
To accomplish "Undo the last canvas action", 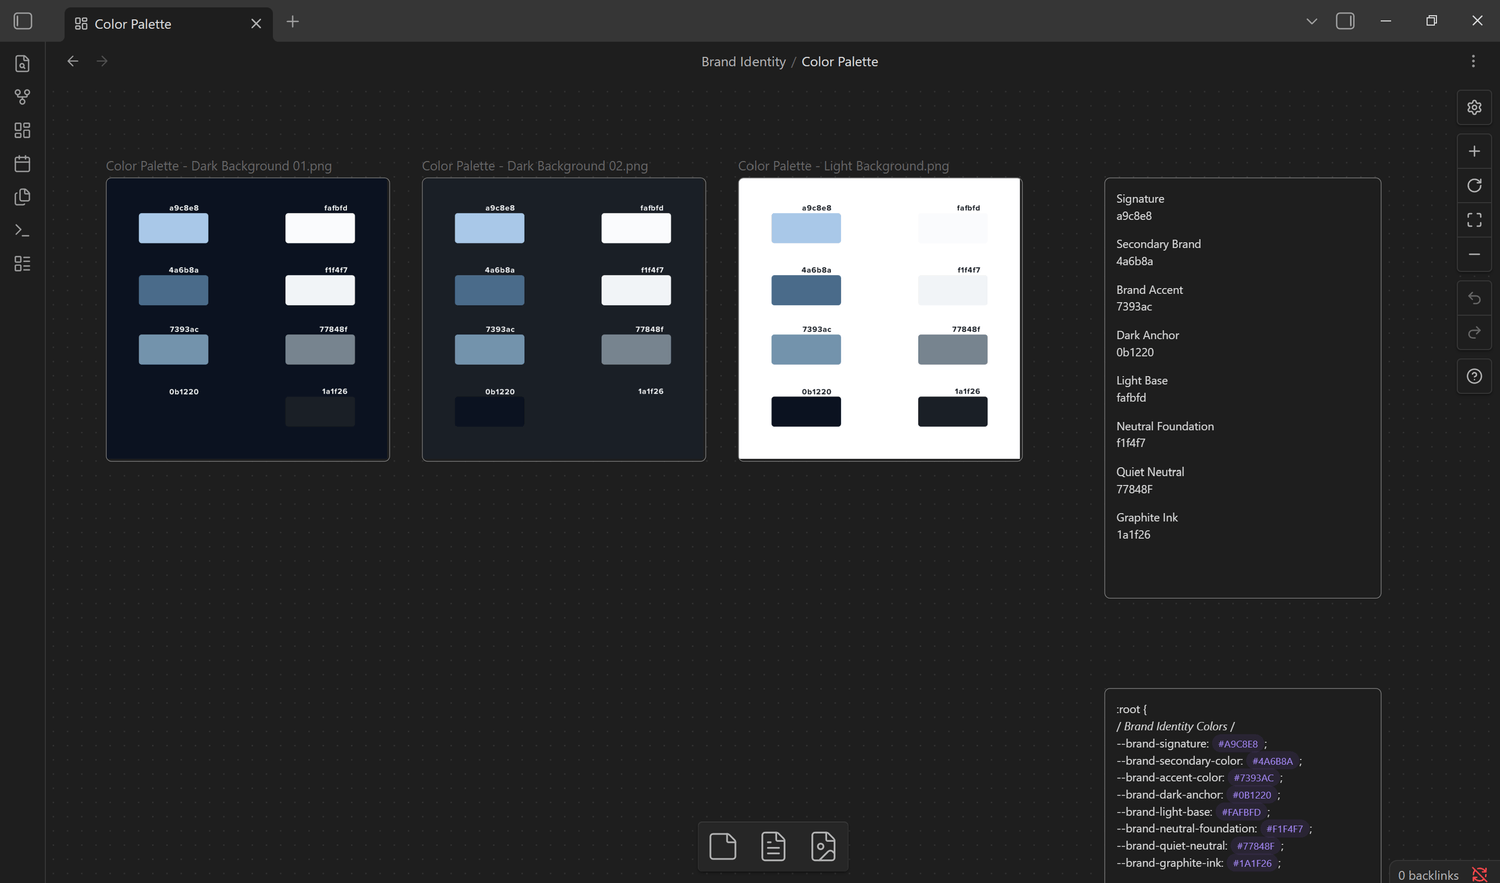I will pyautogui.click(x=1474, y=298).
